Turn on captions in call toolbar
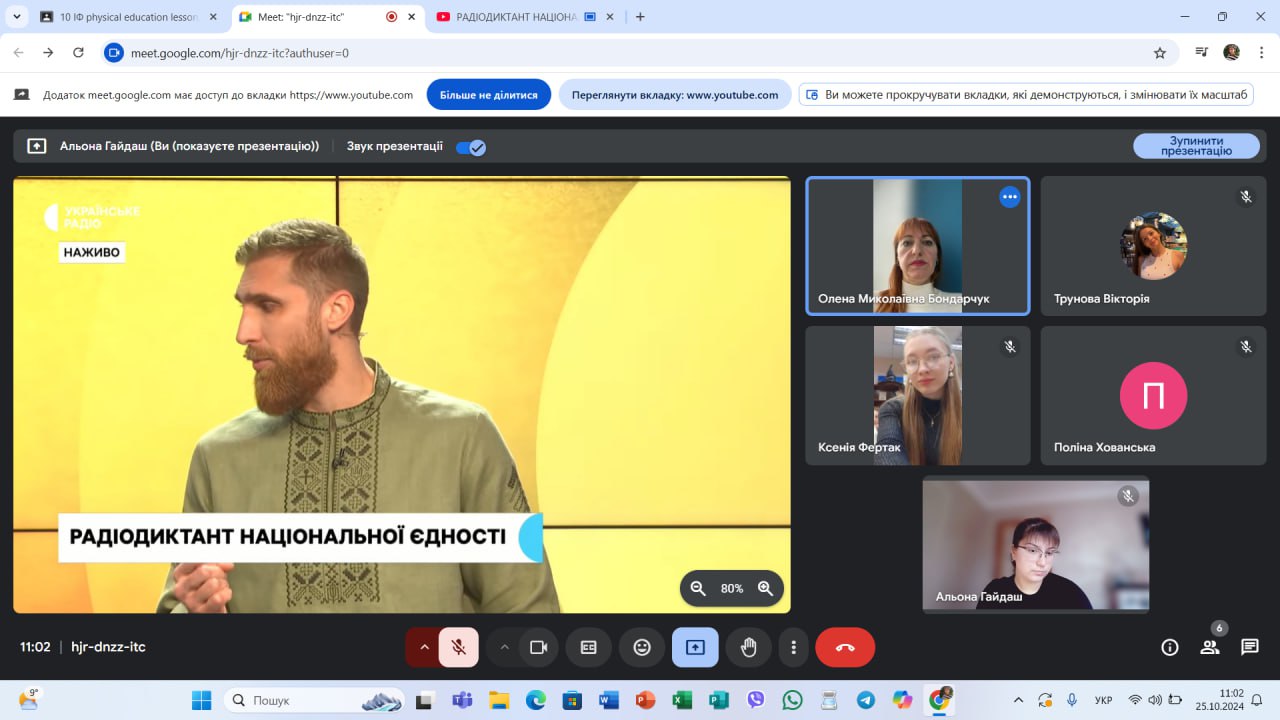 (589, 647)
